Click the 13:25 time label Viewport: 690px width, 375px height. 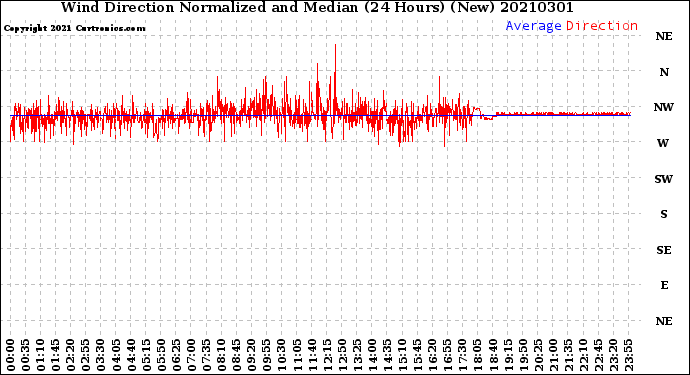pos(357,355)
